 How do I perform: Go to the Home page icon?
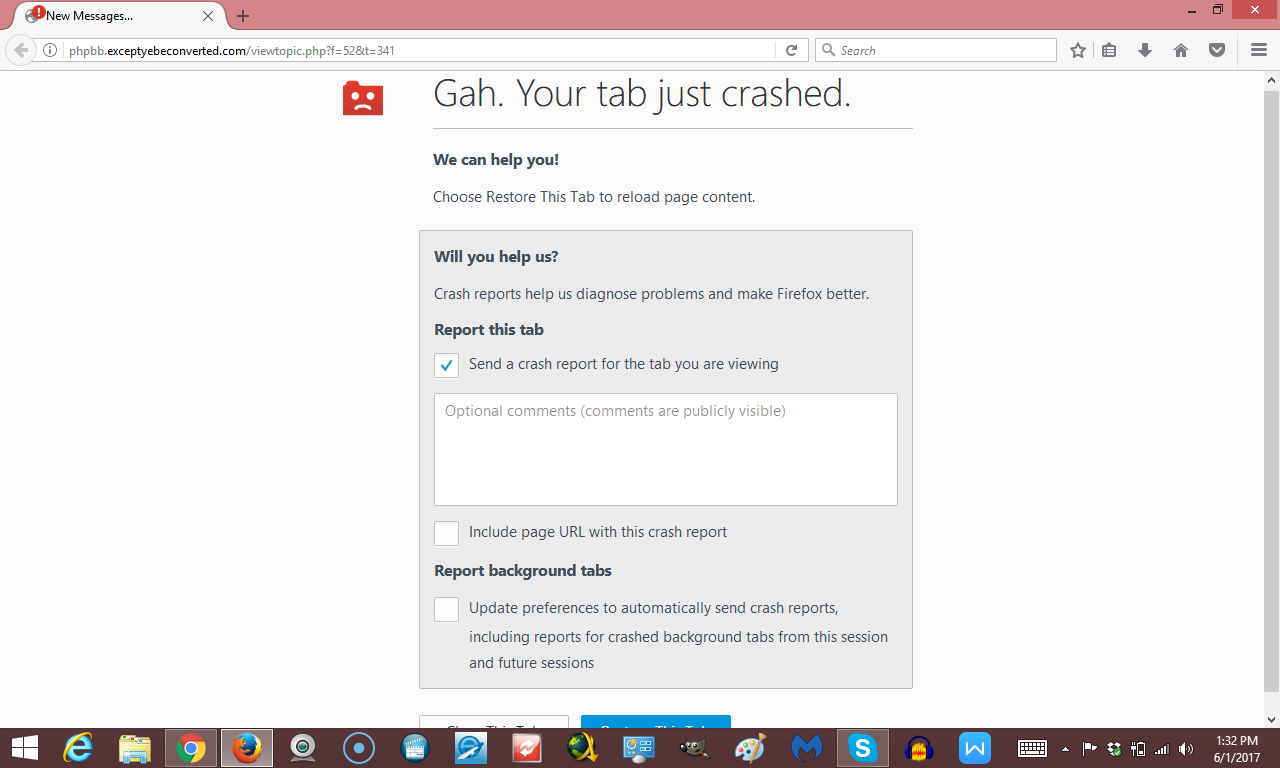[x=1181, y=50]
